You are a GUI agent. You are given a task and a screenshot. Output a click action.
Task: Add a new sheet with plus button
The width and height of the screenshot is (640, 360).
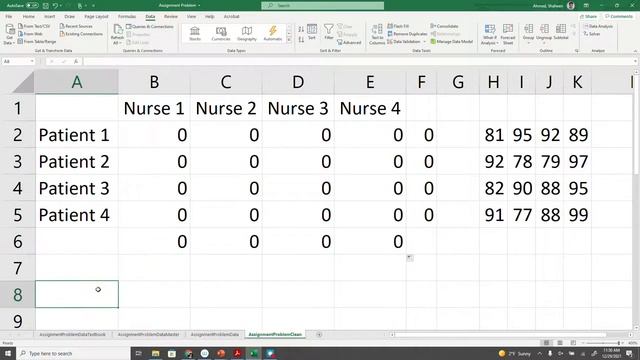tap(319, 335)
